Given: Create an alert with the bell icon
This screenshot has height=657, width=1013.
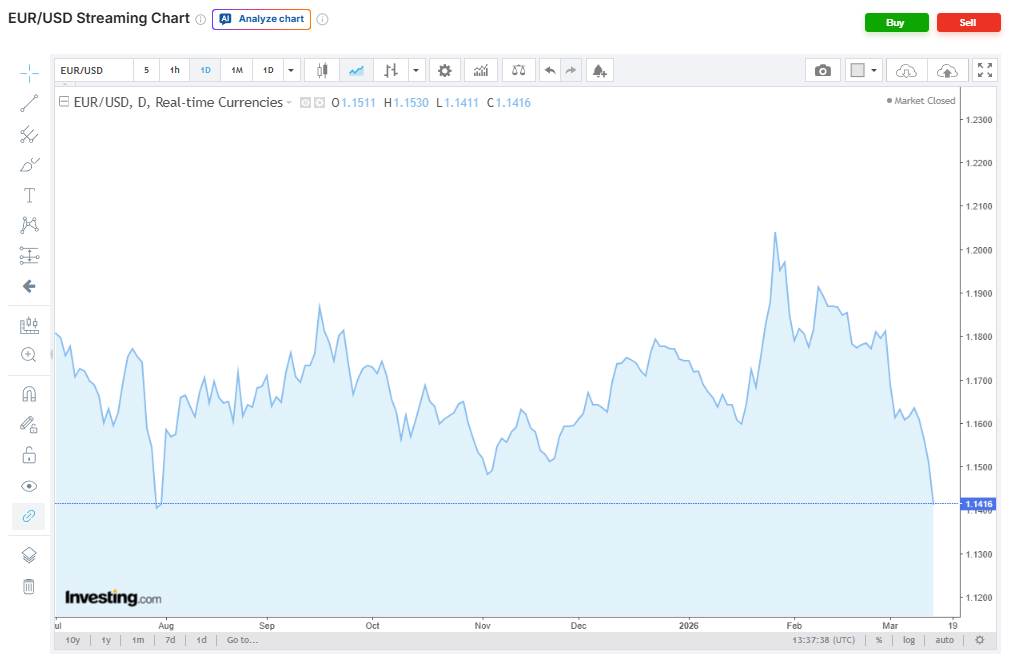Looking at the screenshot, I should click(x=599, y=70).
